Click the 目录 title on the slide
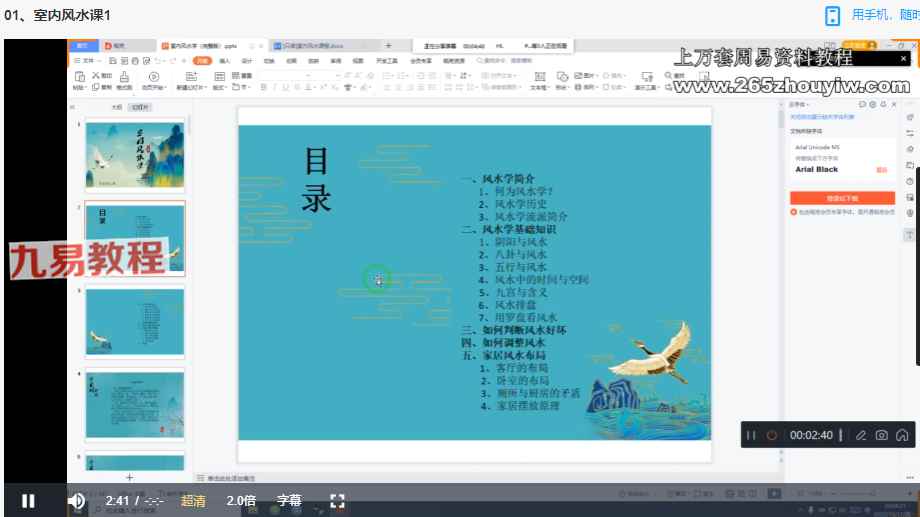The width and height of the screenshot is (920, 517). click(x=316, y=180)
